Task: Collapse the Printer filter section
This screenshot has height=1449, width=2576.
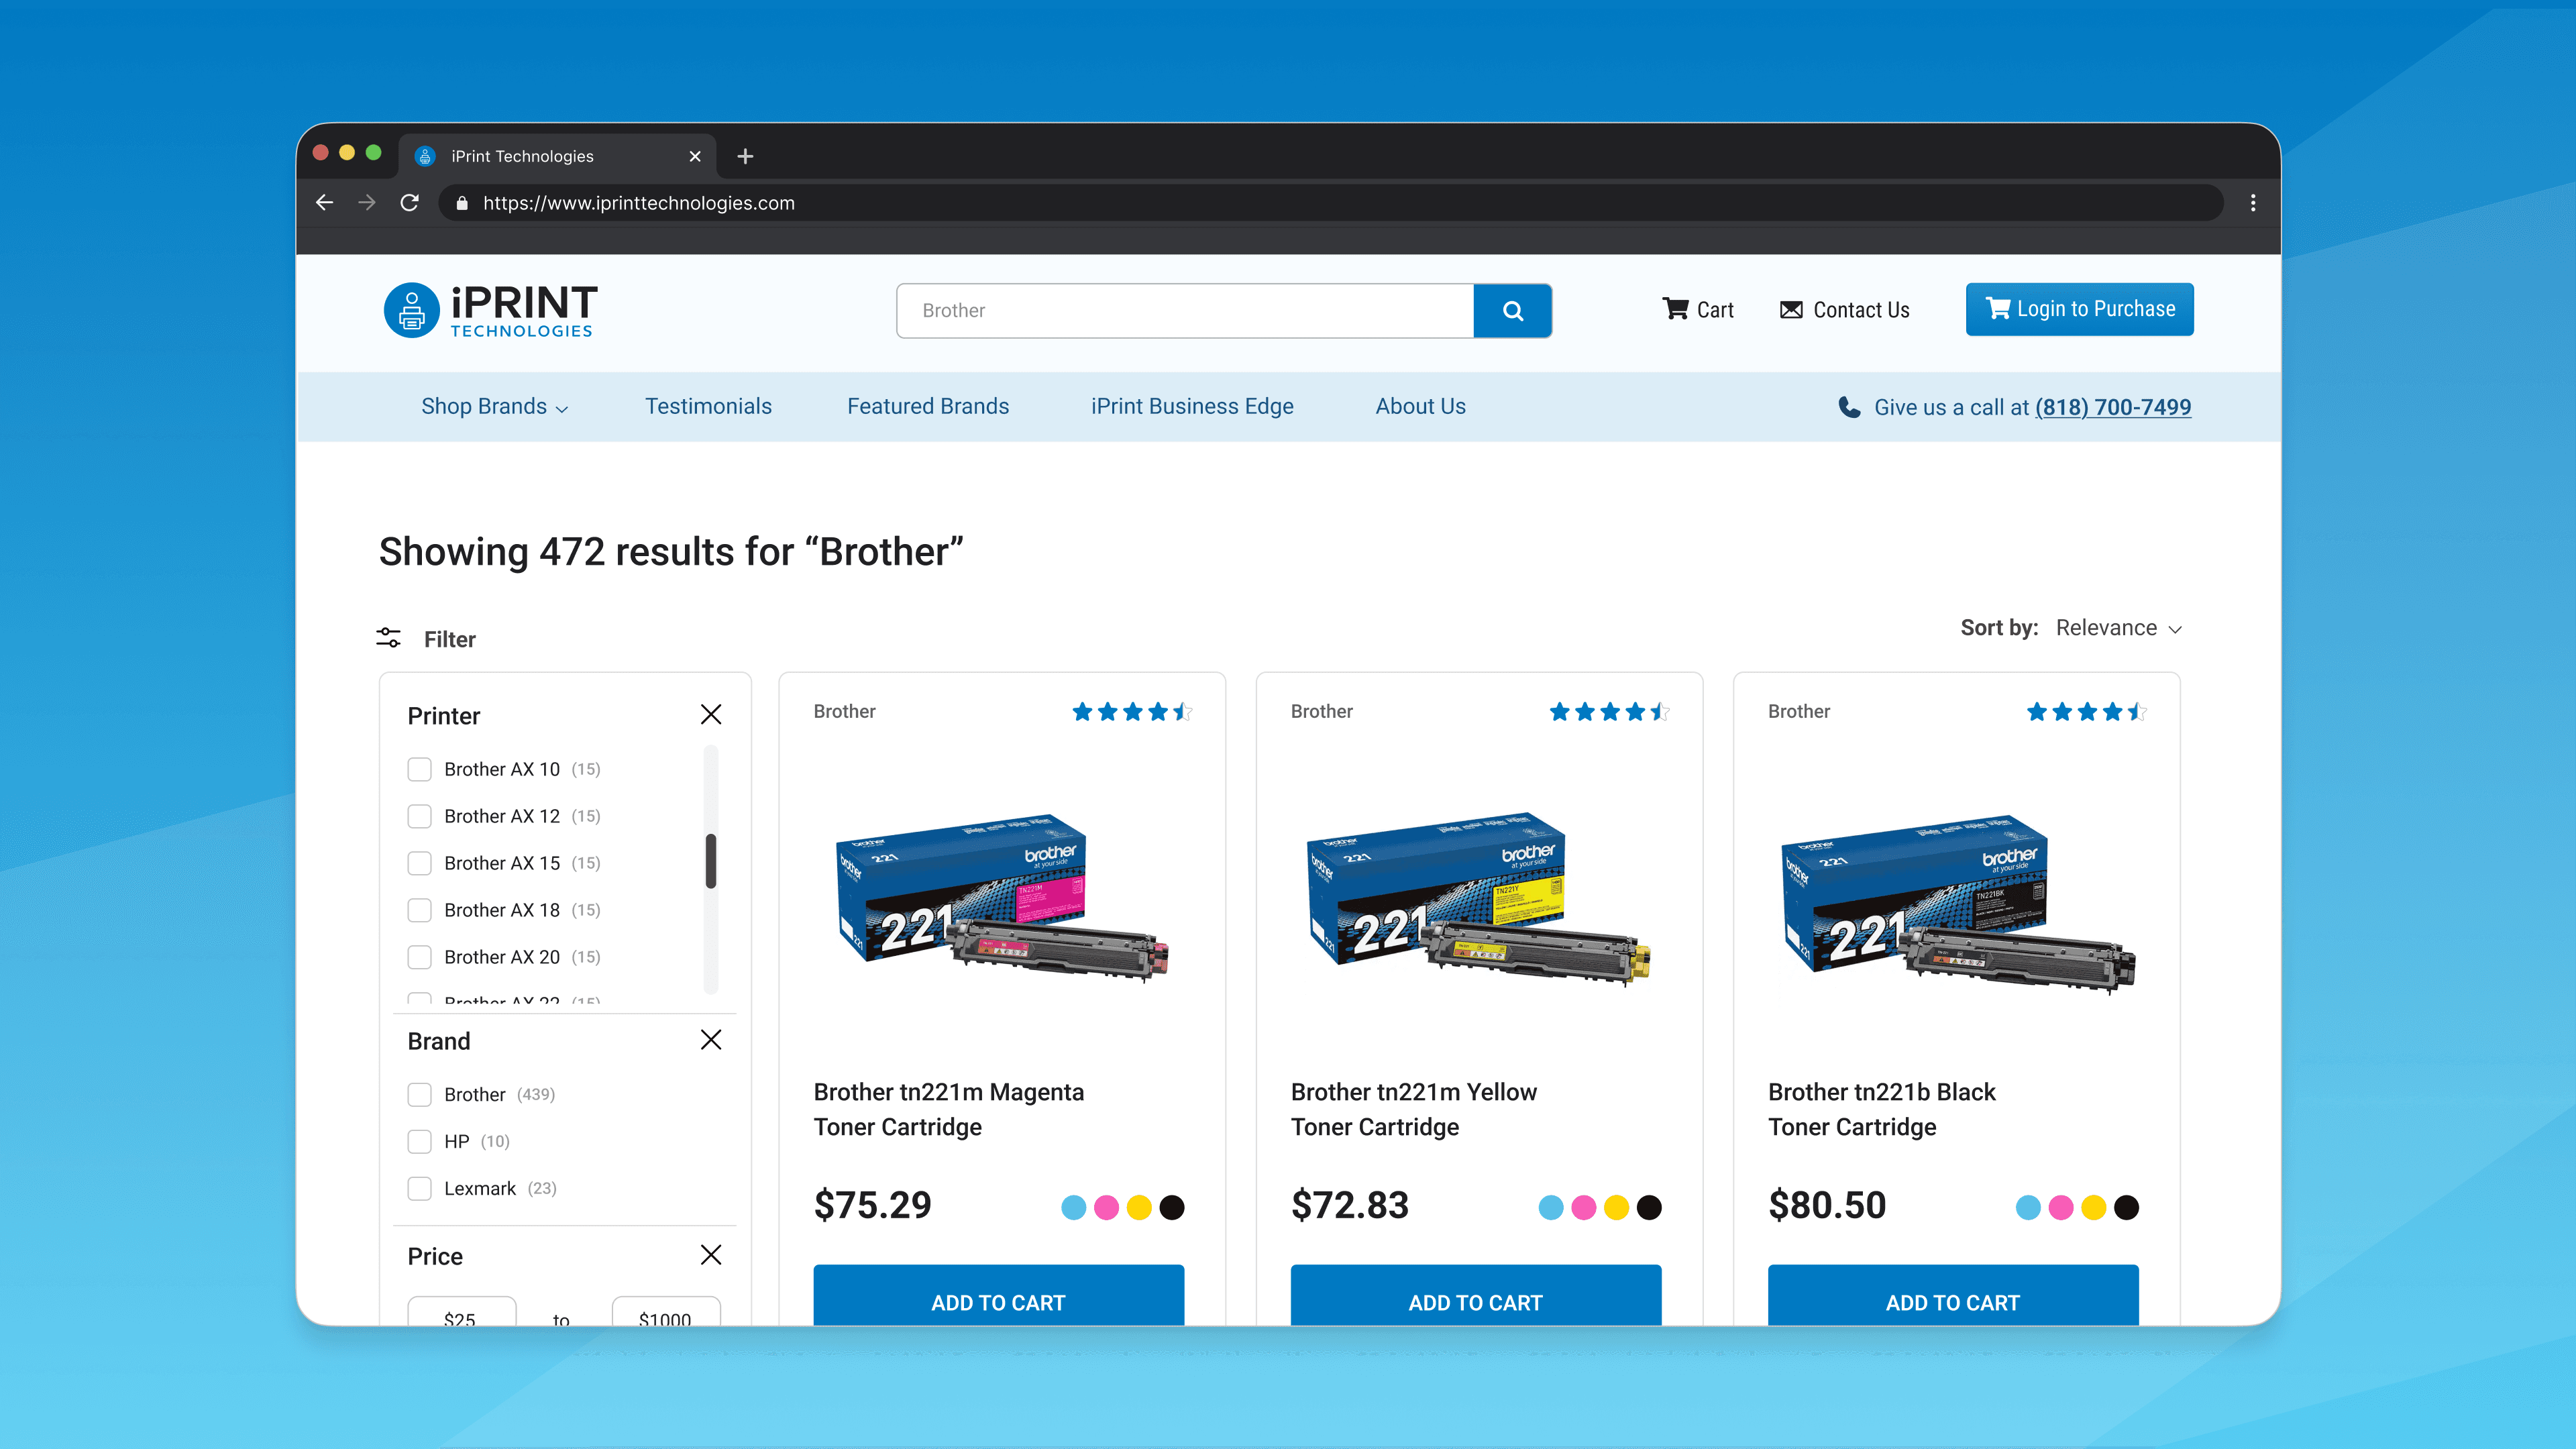Action: click(710, 715)
